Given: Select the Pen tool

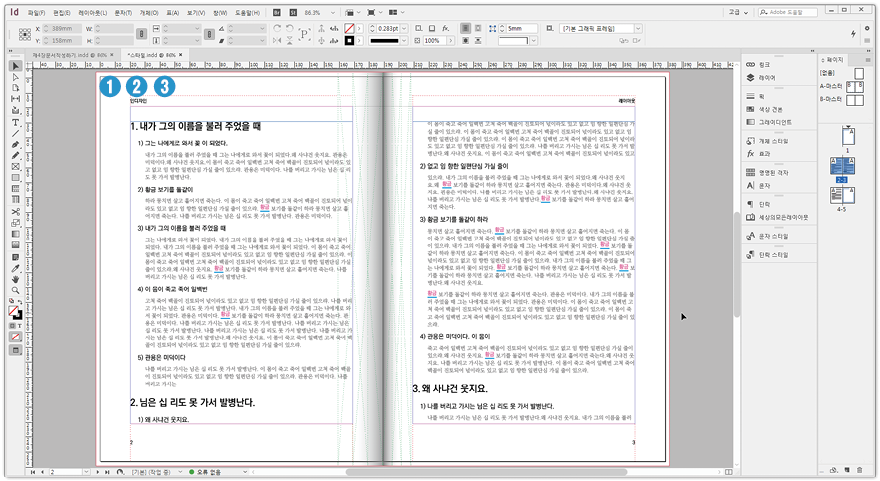Looking at the screenshot, I should pos(16,145).
